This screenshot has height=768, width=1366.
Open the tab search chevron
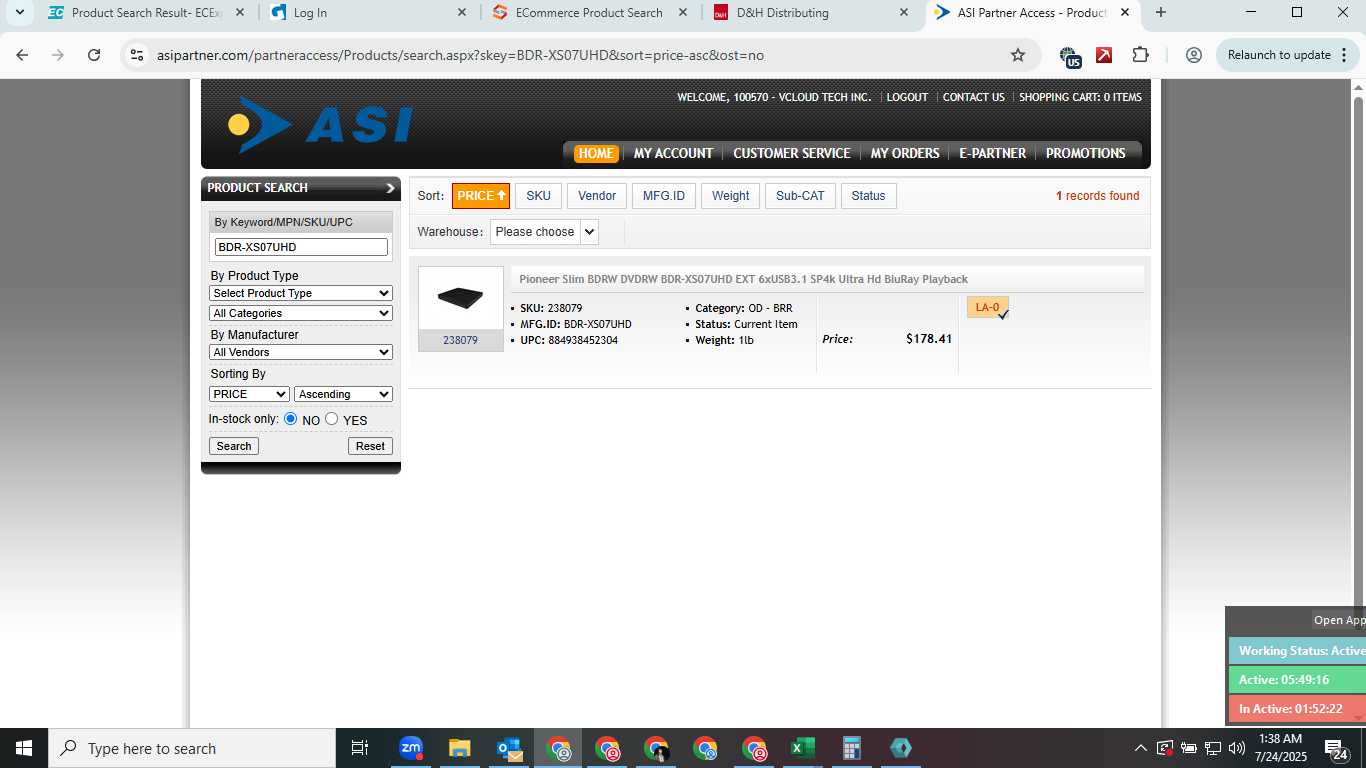click(x=19, y=13)
